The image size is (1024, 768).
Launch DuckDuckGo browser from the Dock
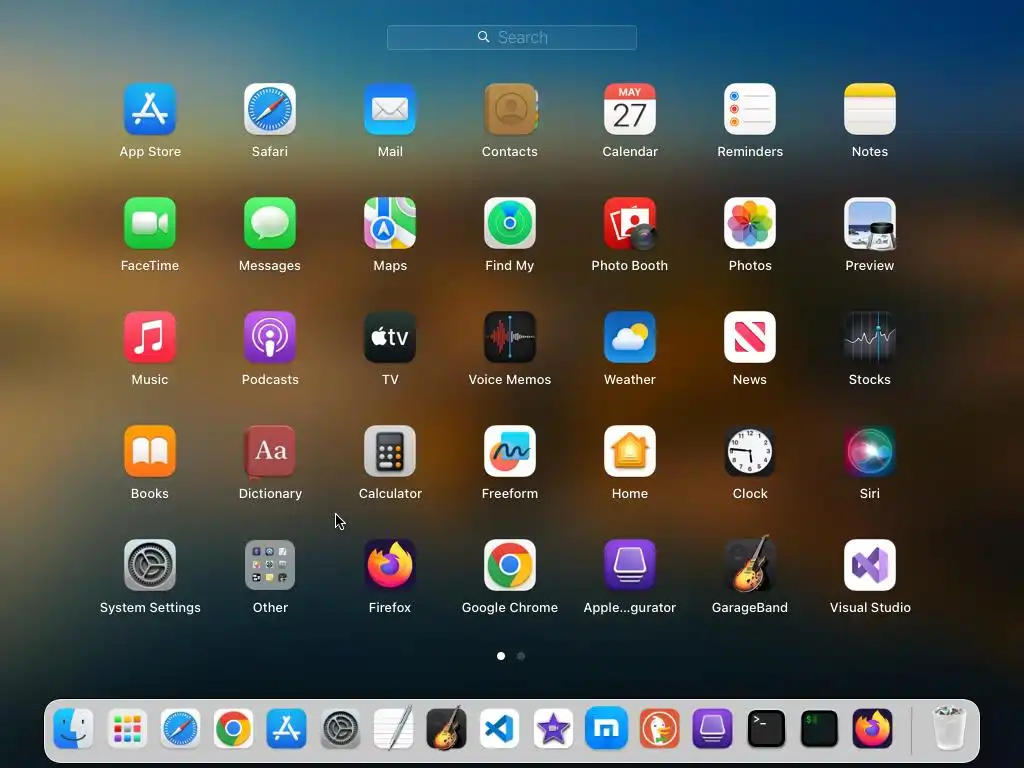coord(660,728)
